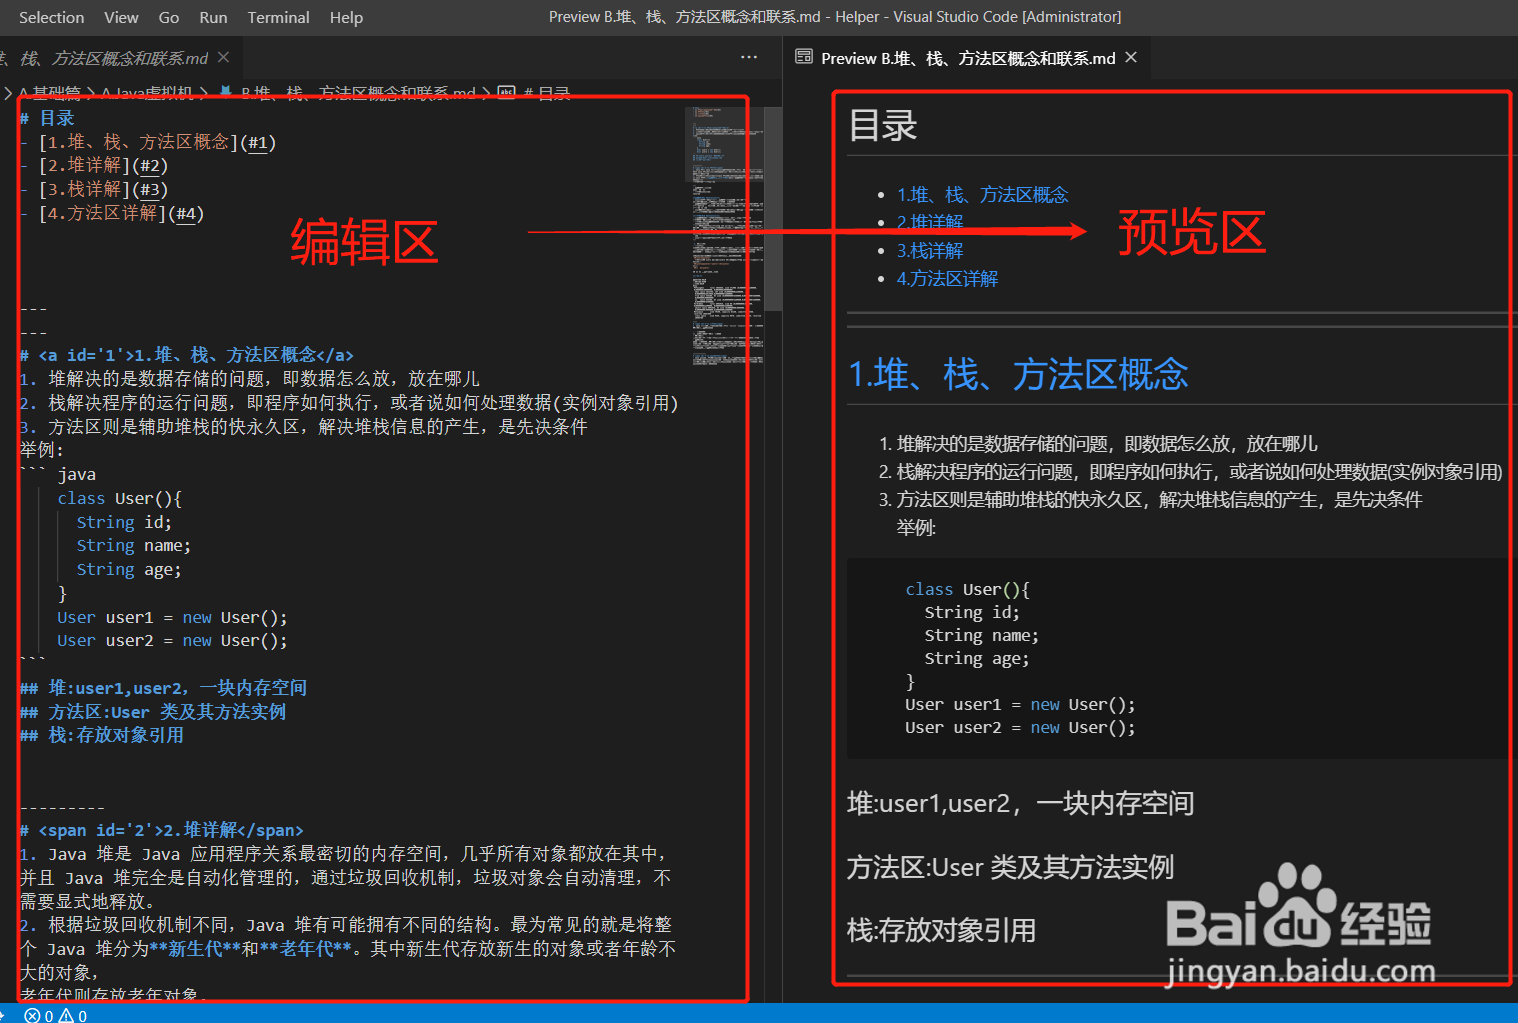The height and width of the screenshot is (1023, 1518).
Task: Click preview heading '堆:user1,user2, 一块内存空间'
Action: tap(1020, 803)
